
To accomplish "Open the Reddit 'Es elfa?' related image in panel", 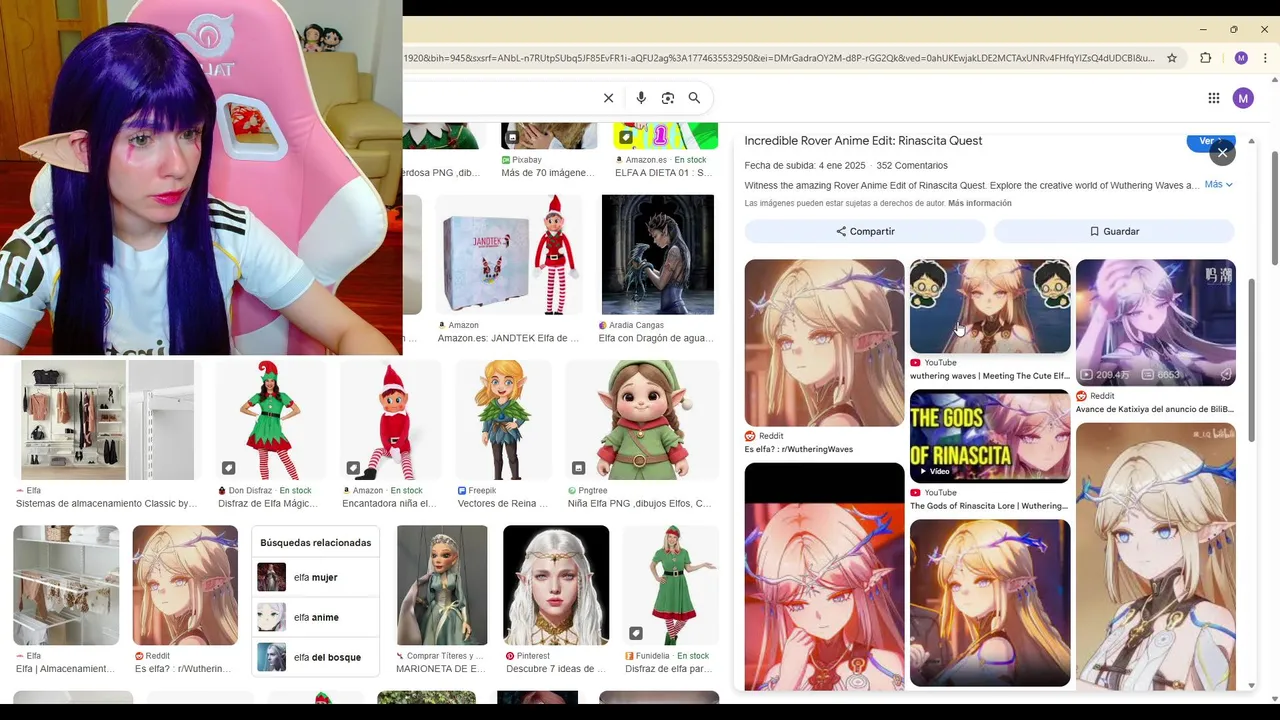I will click(x=824, y=343).
